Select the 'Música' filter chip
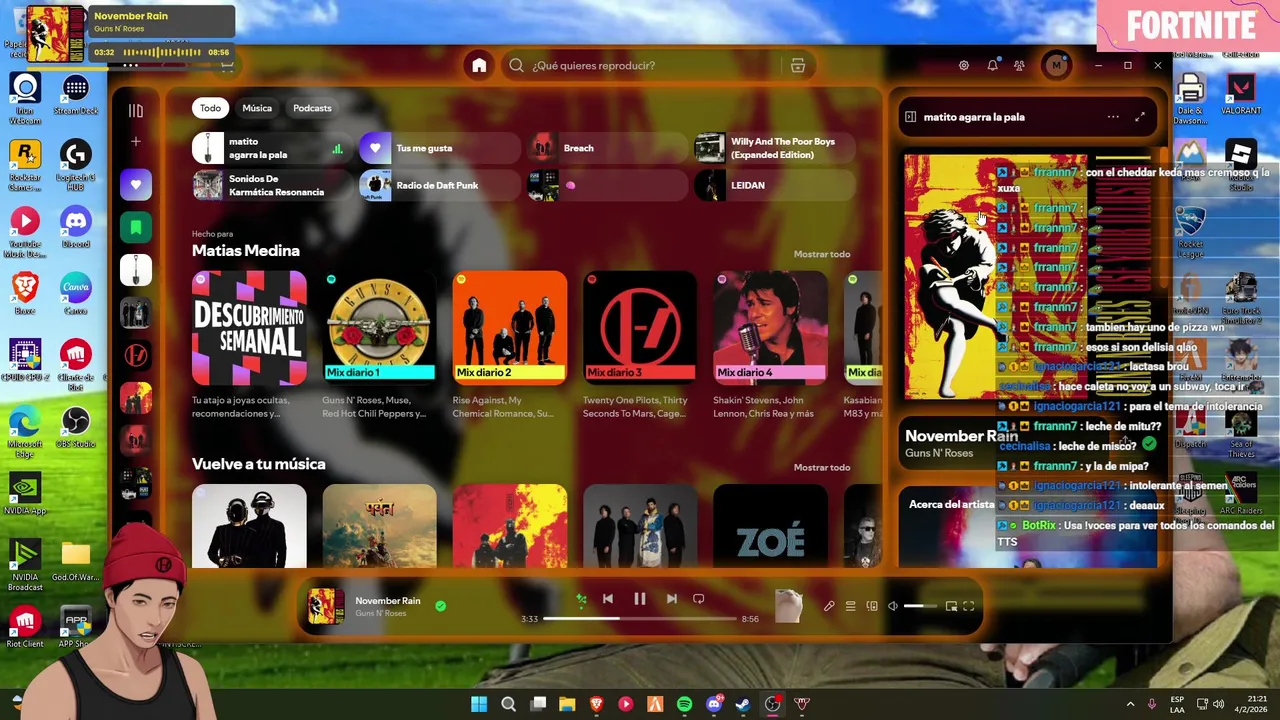The image size is (1280, 720). [x=257, y=108]
